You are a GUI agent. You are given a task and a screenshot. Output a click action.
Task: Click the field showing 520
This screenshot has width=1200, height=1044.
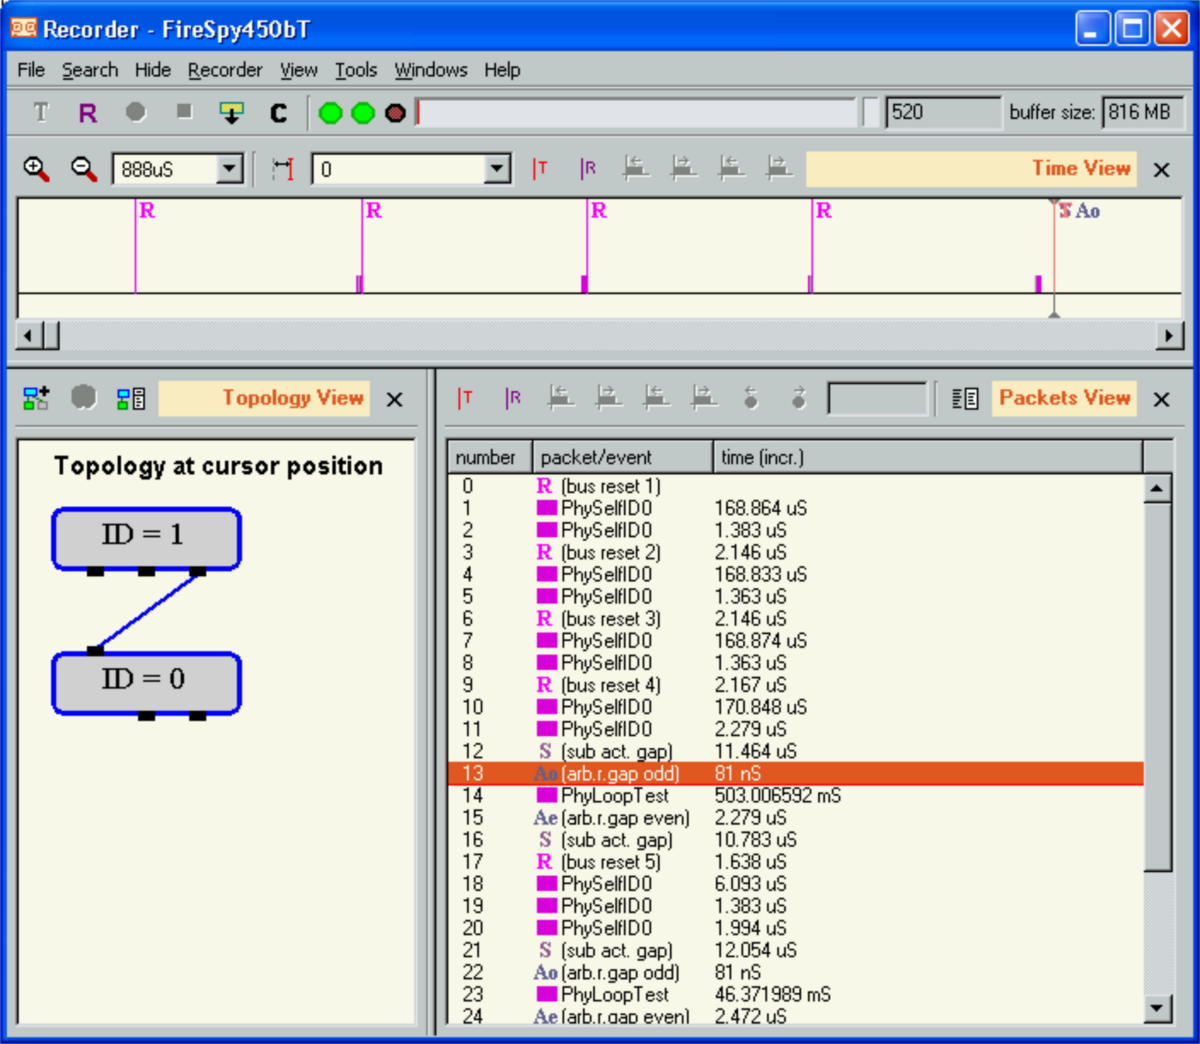pos(943,112)
